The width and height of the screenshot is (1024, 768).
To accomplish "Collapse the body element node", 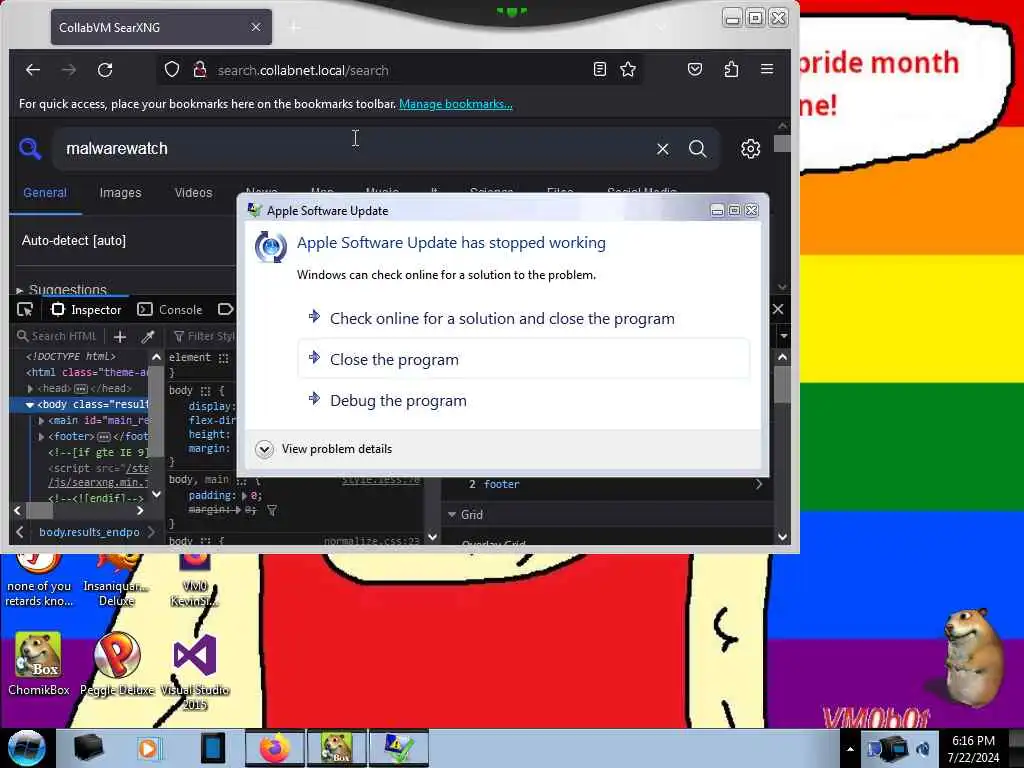I will [x=29, y=405].
